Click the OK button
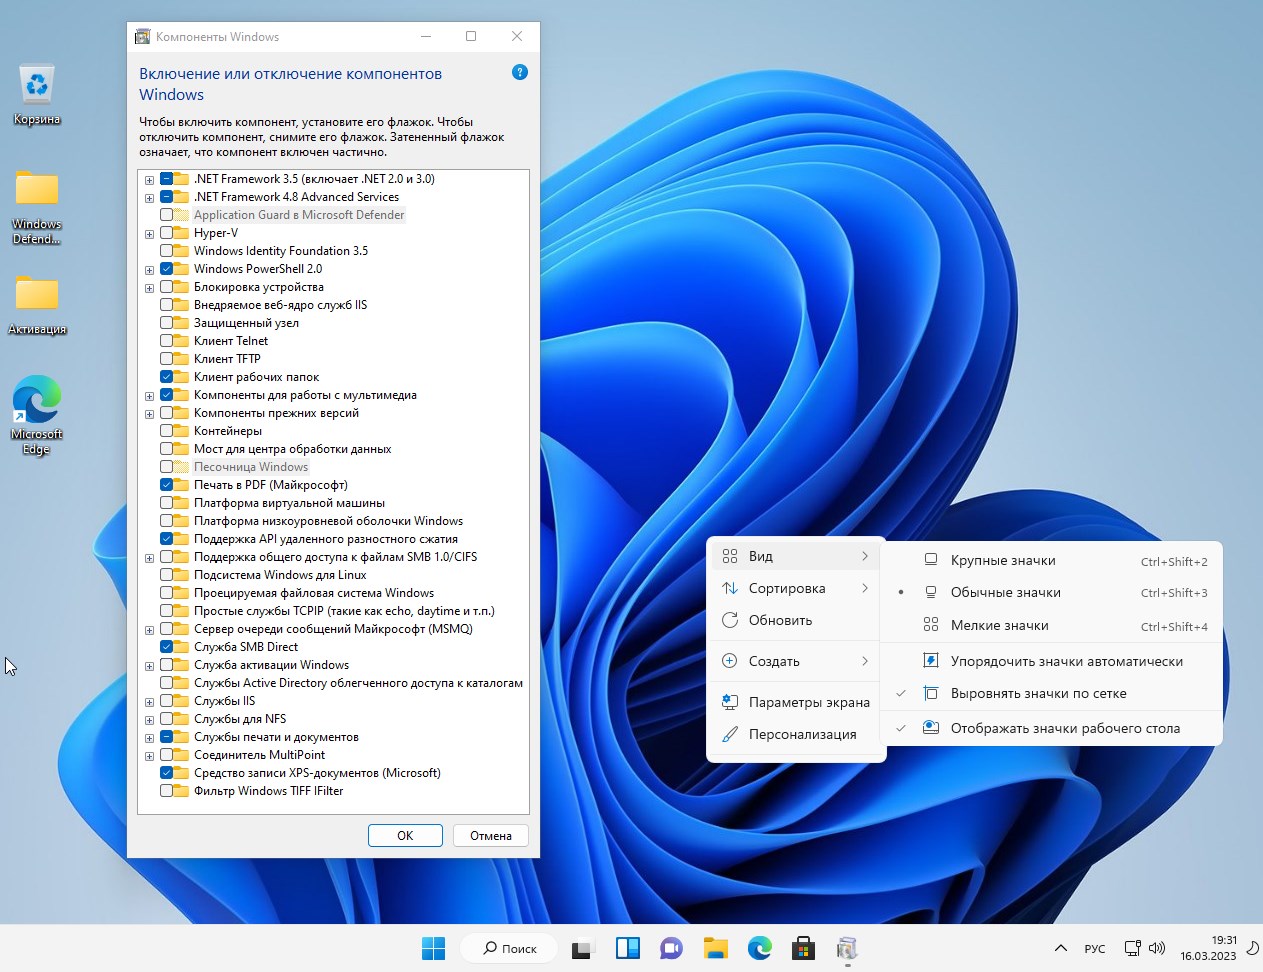This screenshot has height=972, width=1263. click(405, 836)
